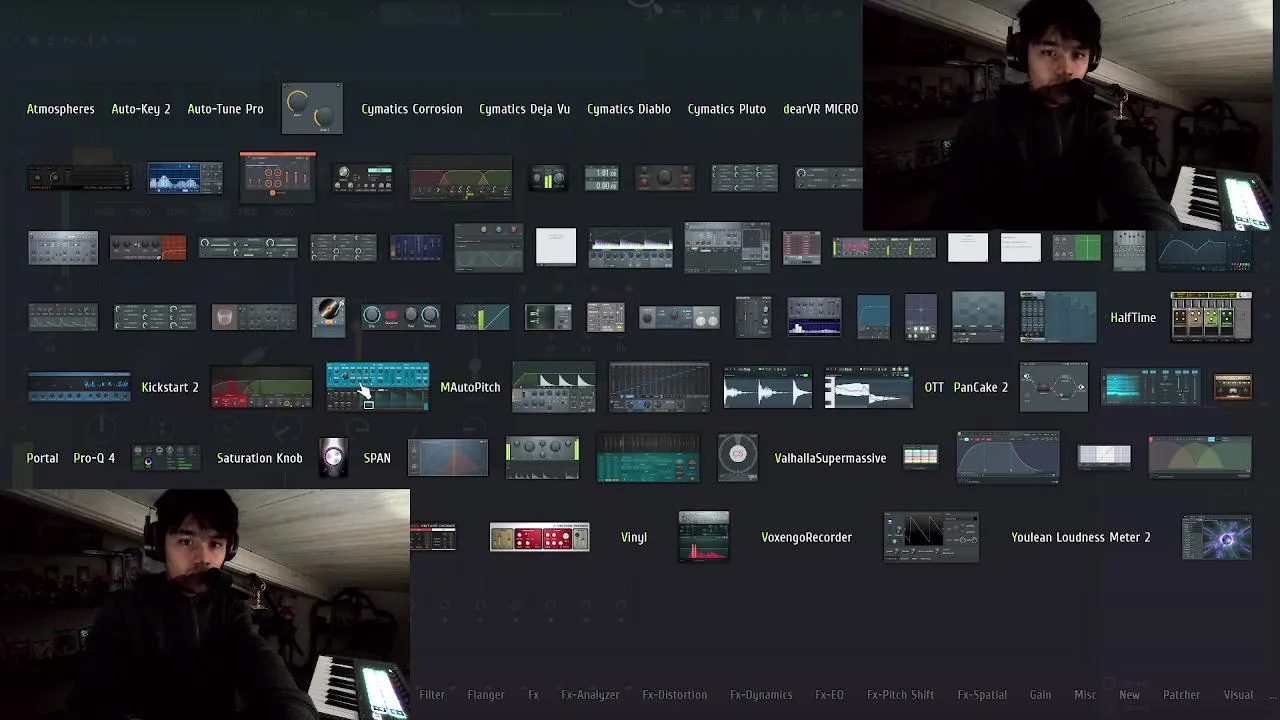
Task: Open the OTT plugin
Action: (934, 387)
